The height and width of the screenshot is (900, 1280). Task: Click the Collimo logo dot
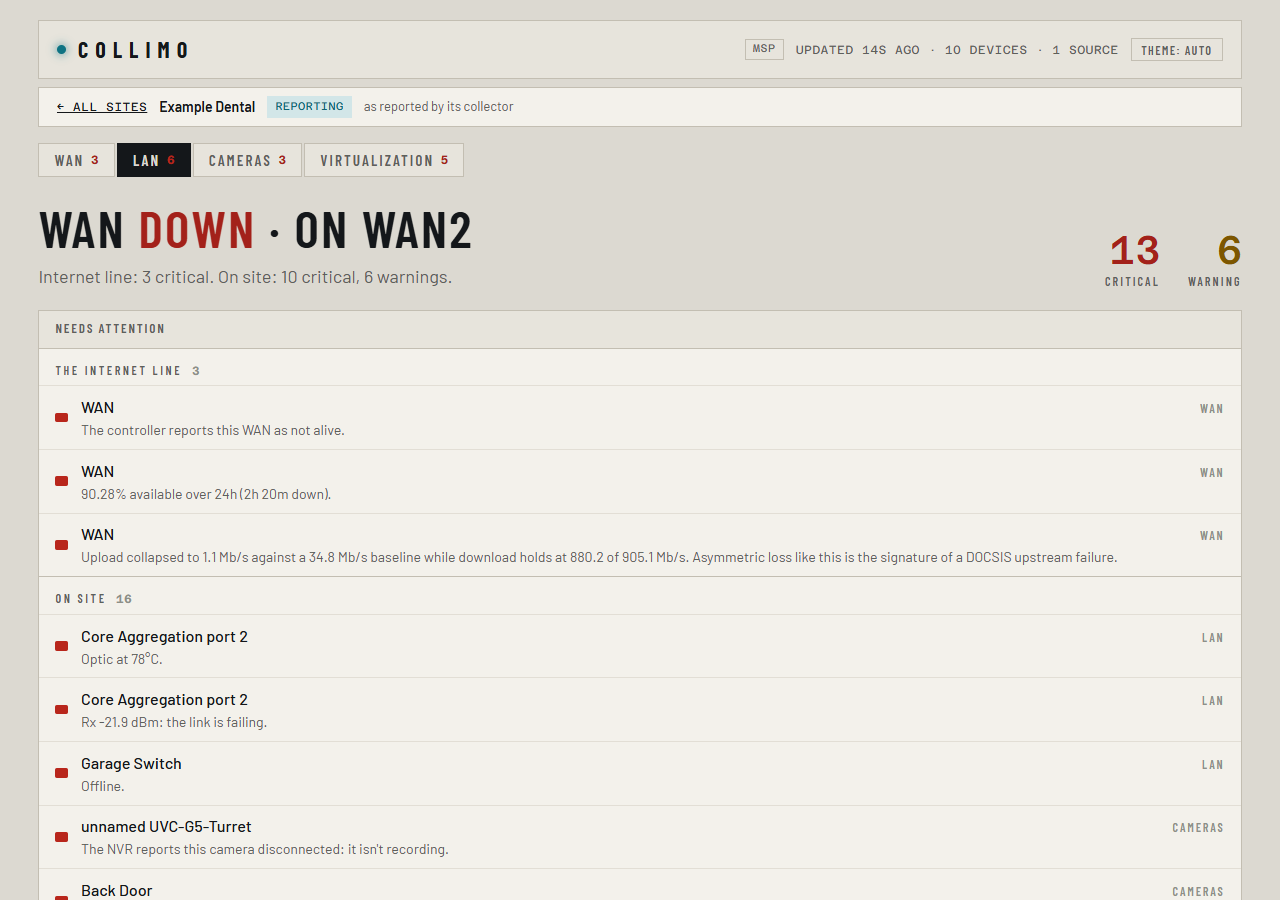coord(62,50)
